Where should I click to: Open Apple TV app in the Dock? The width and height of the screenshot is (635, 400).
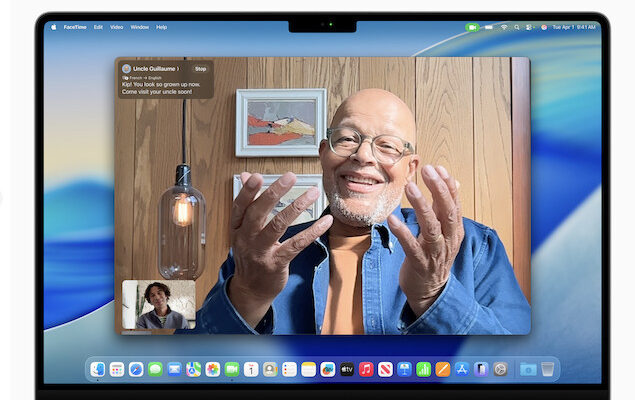[x=347, y=369]
